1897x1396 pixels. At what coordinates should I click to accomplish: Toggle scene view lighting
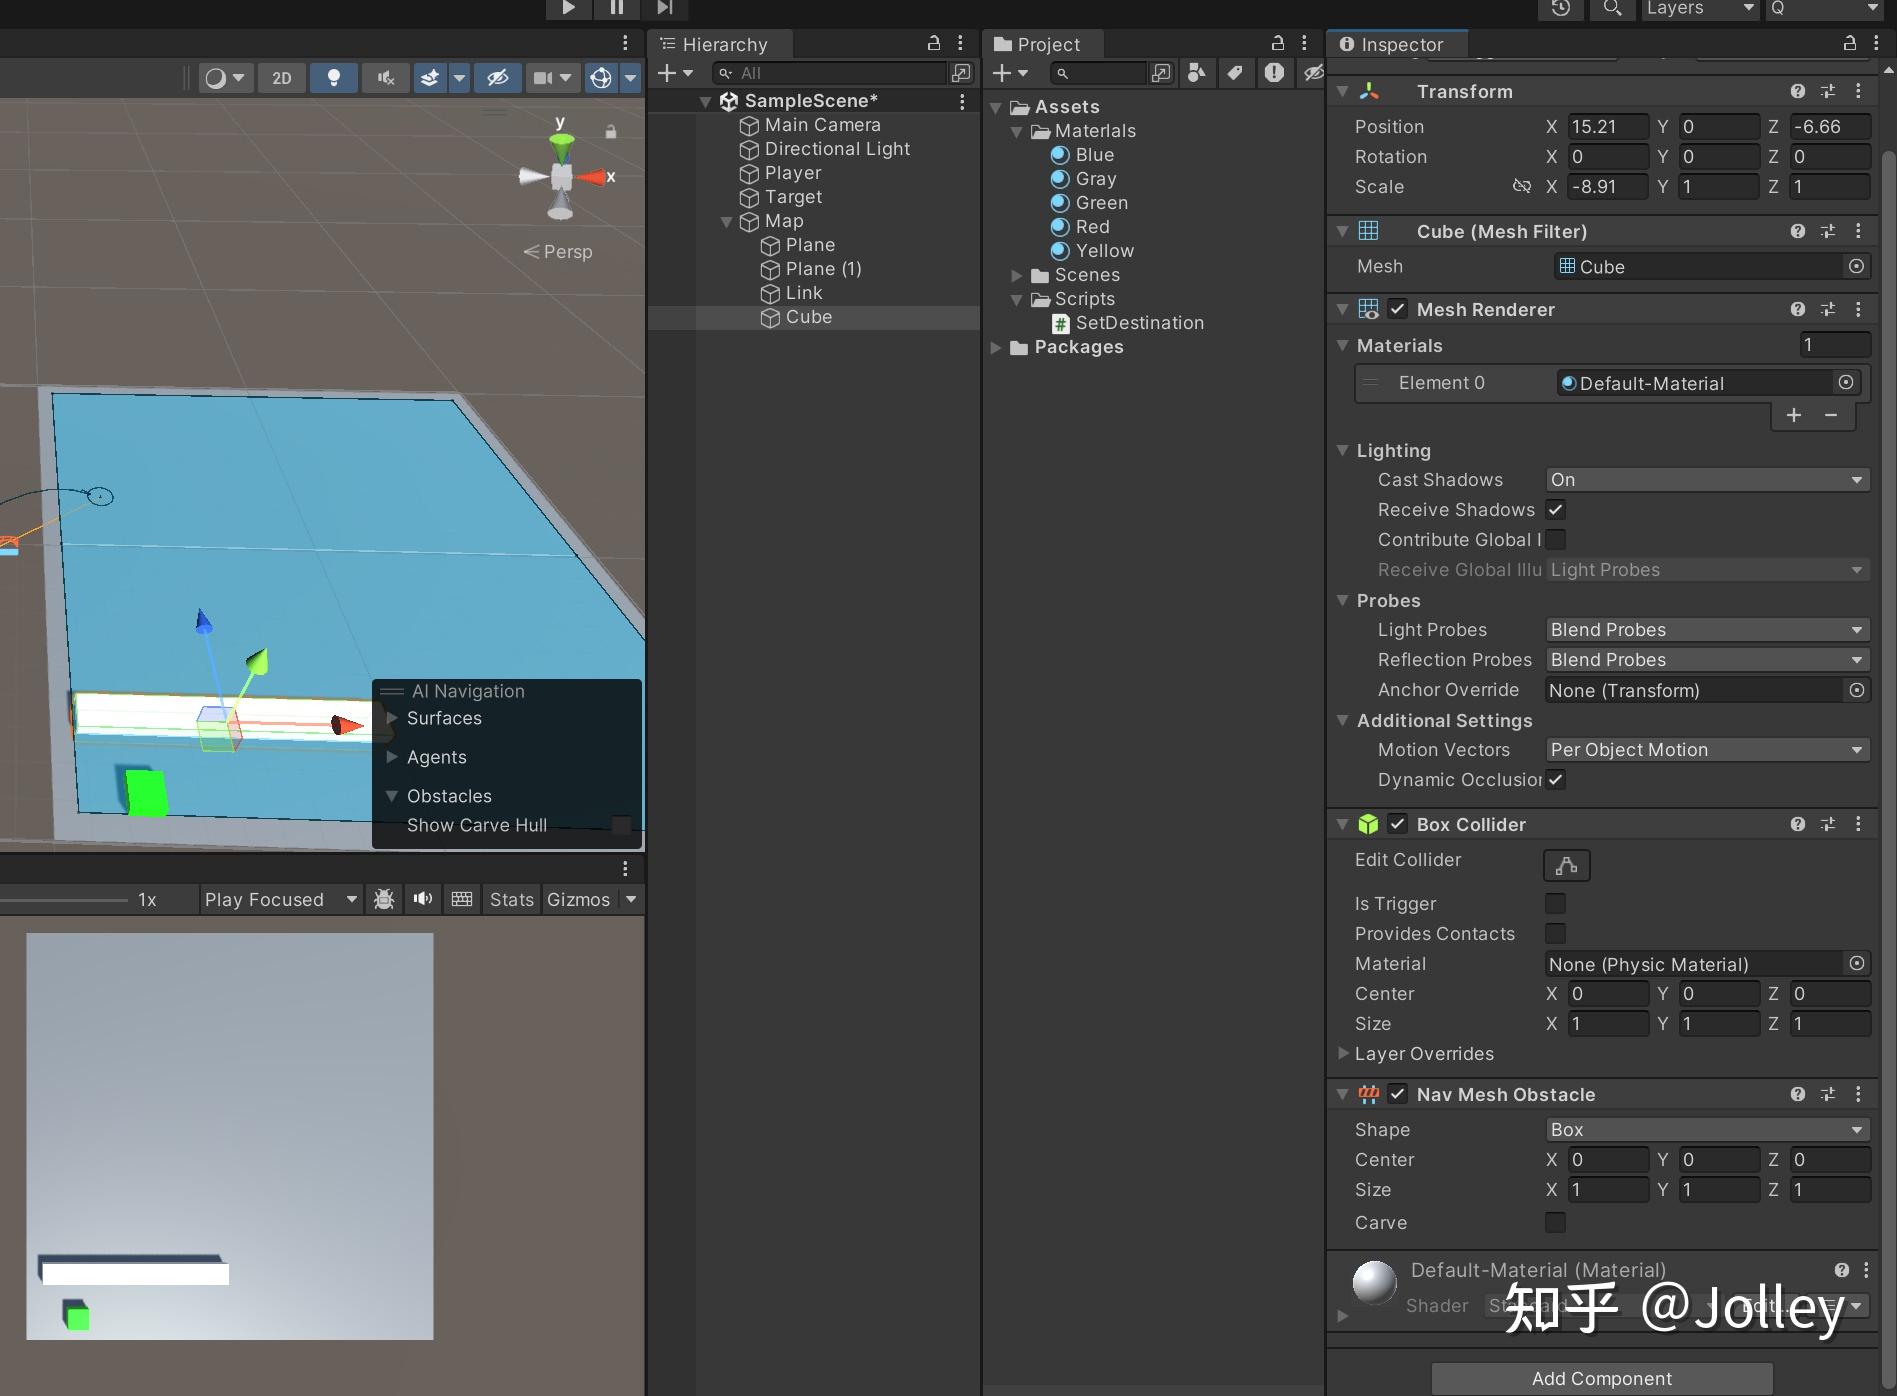[333, 77]
